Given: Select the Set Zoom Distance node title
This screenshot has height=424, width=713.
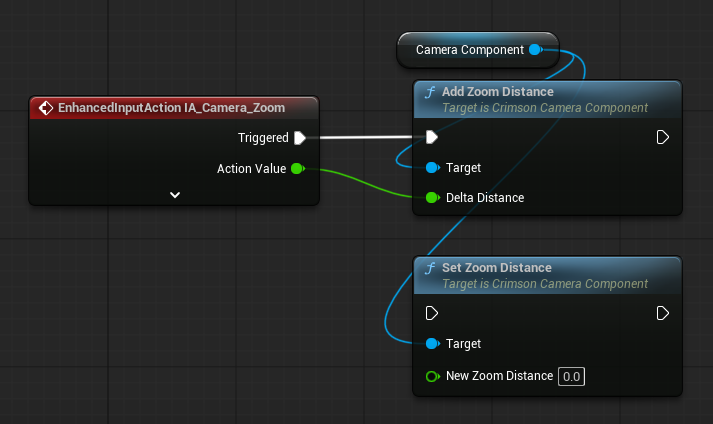Looking at the screenshot, I should (x=497, y=268).
